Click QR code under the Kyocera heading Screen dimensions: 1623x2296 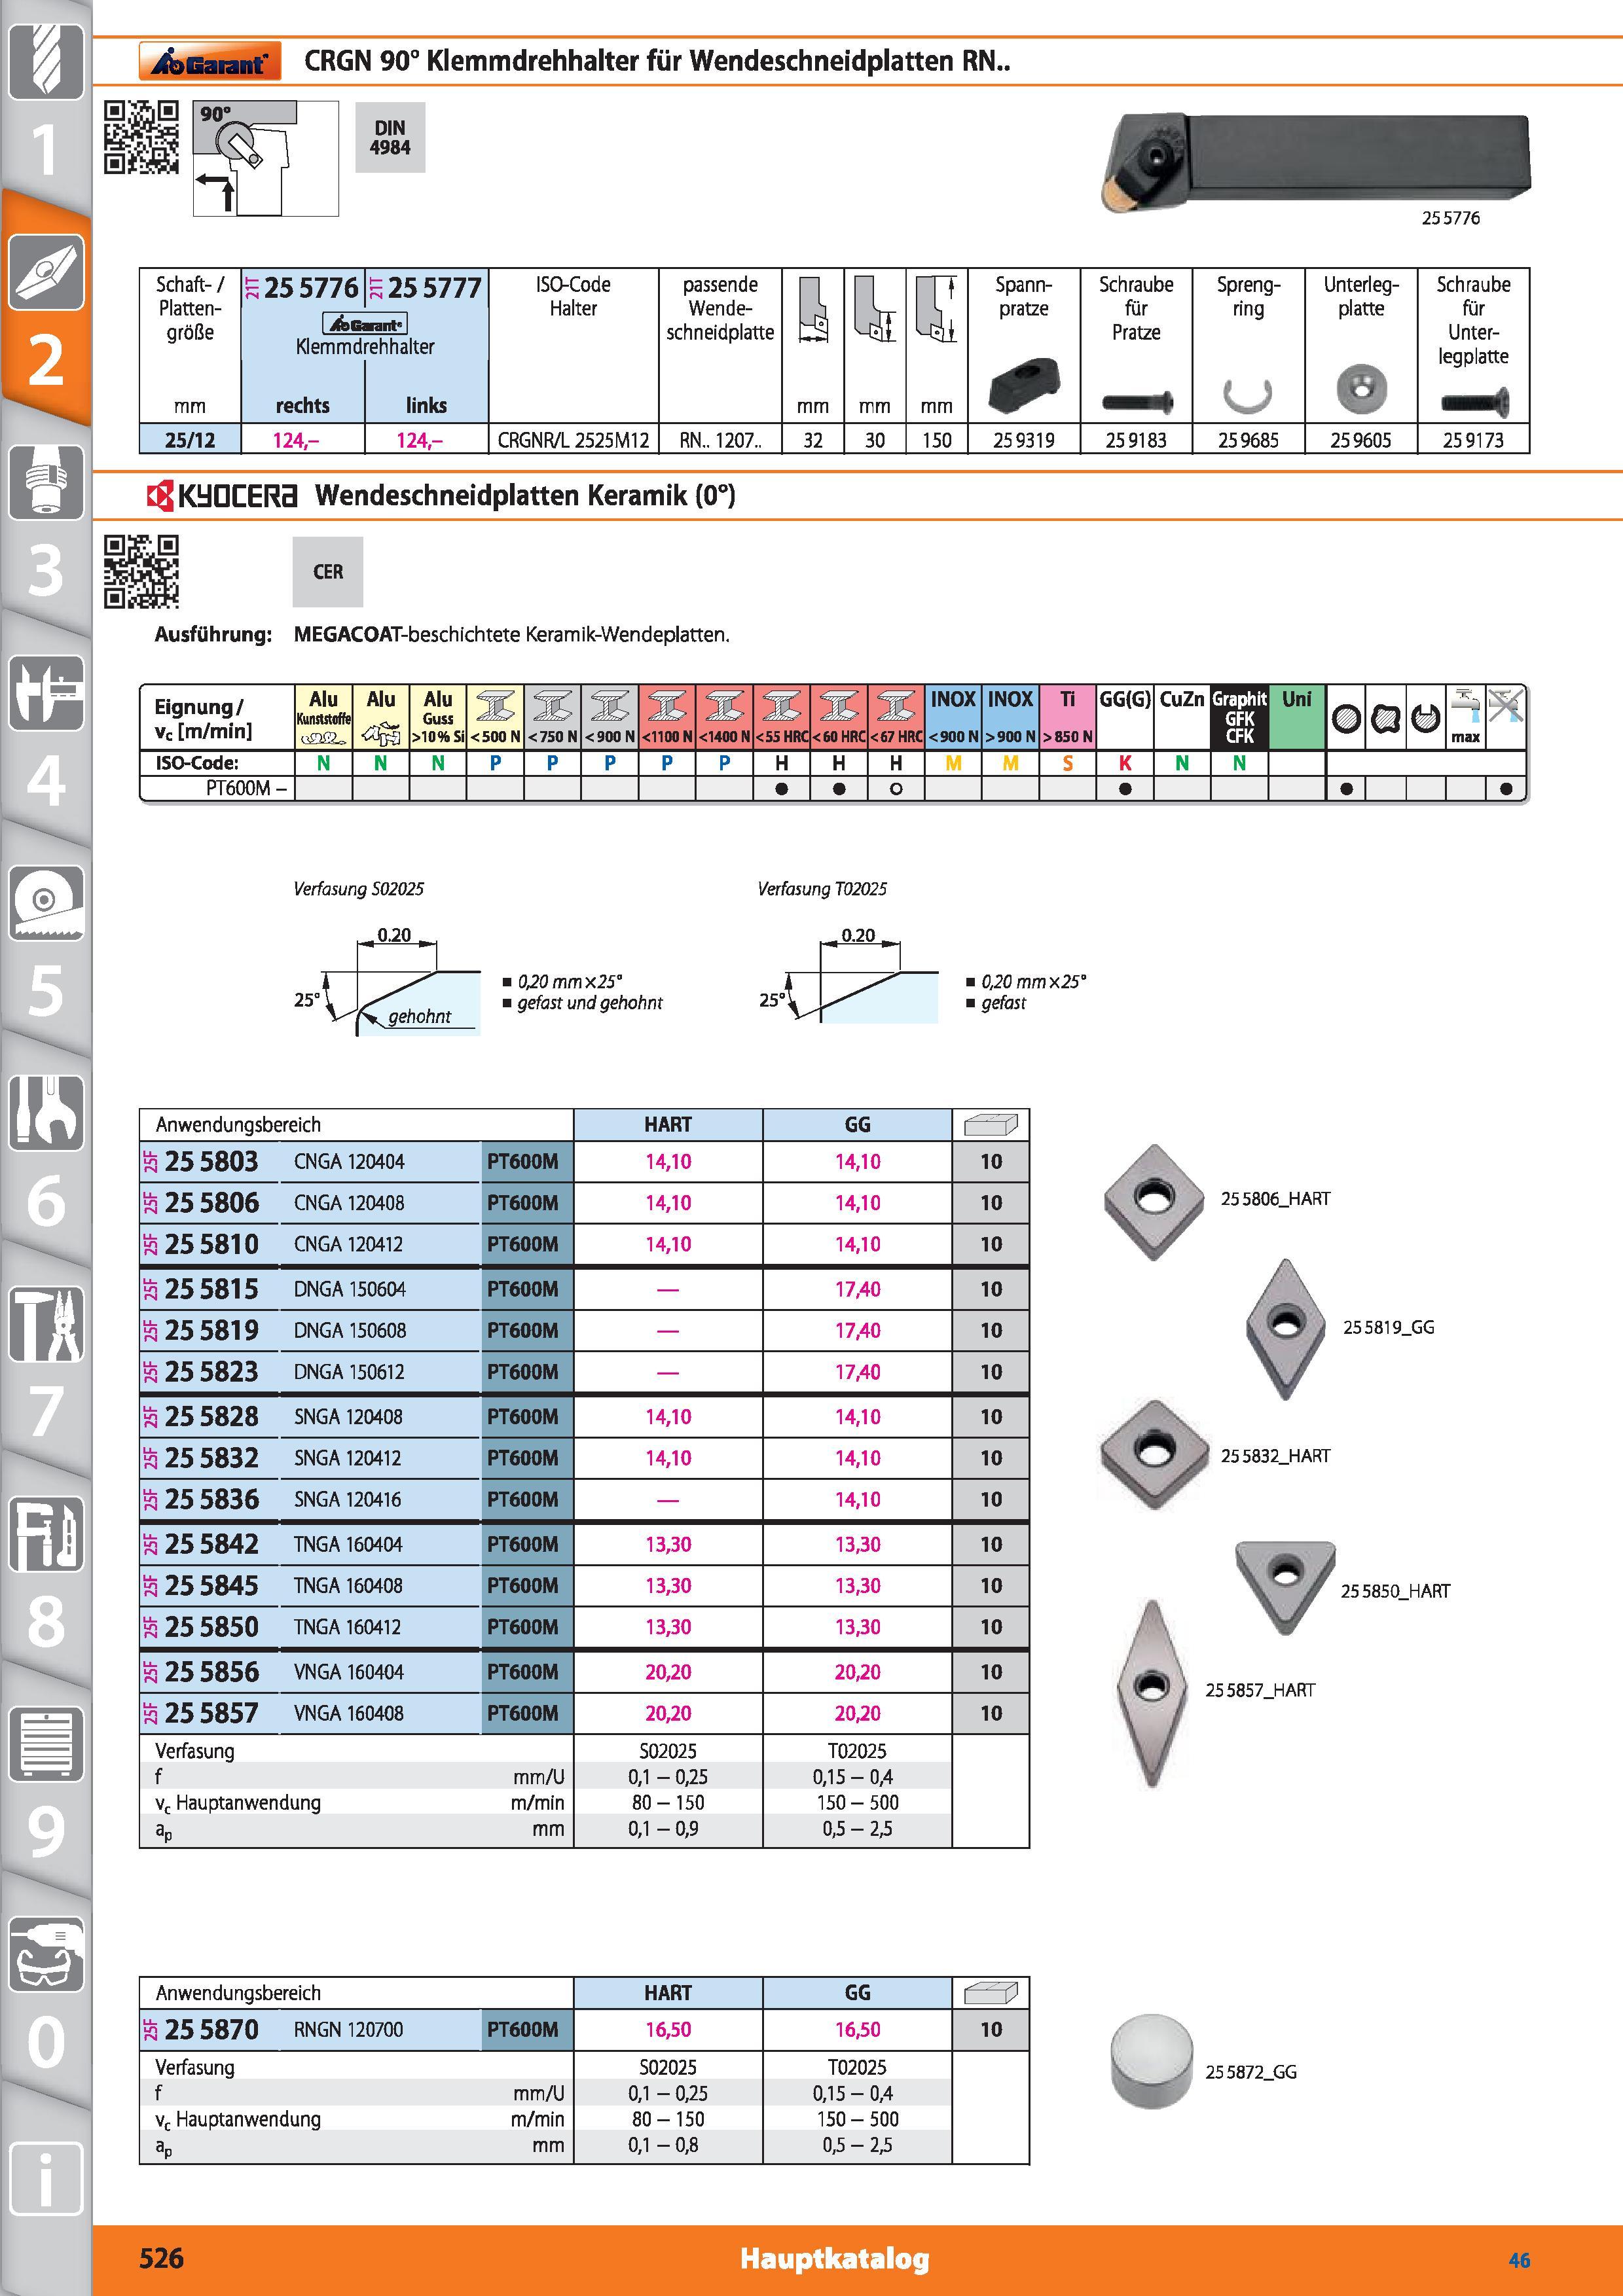(141, 571)
